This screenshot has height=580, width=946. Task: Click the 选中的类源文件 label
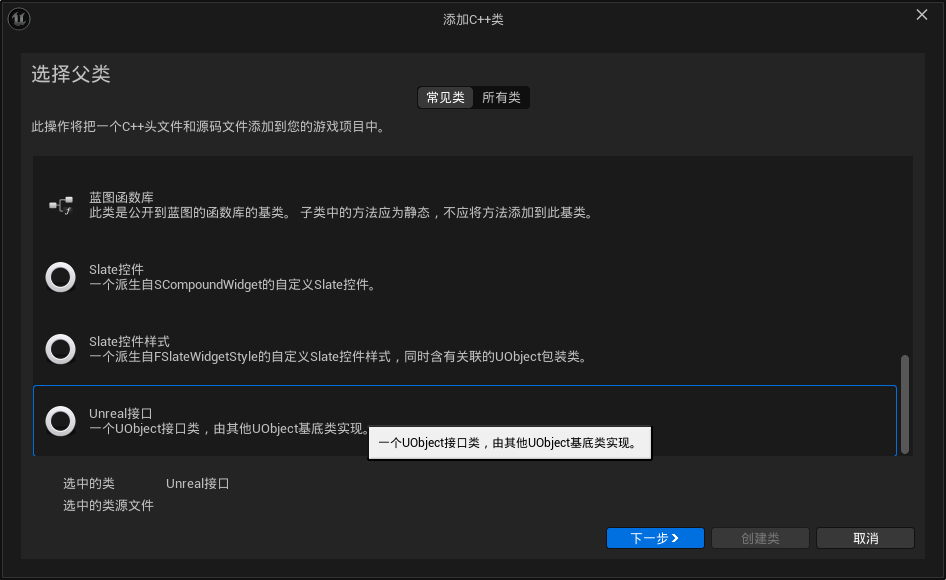pyautogui.click(x=108, y=505)
